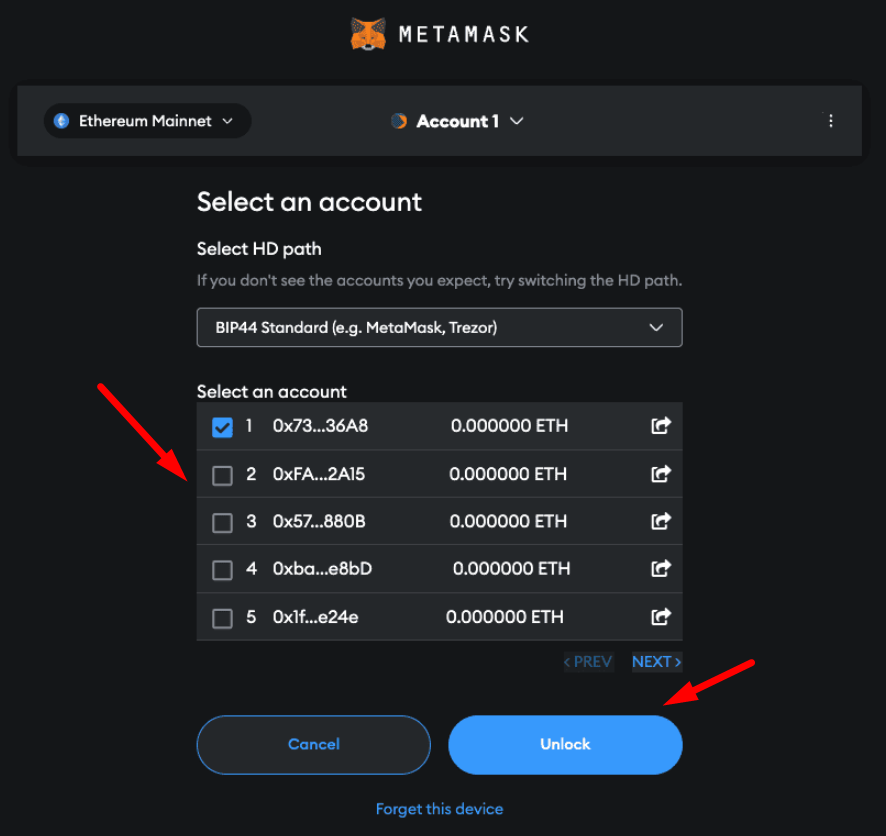The height and width of the screenshot is (836, 886).
Task: Open the three-dot account options menu
Action: click(x=830, y=121)
